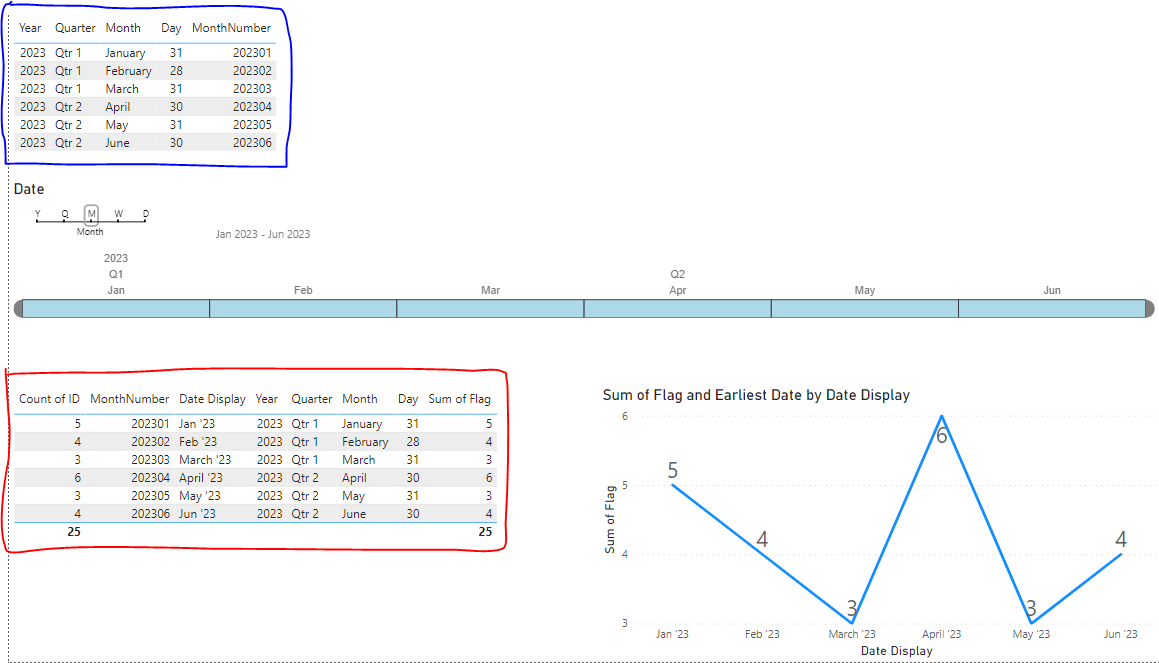
Task: Click the Q2 label above timeline
Action: coord(678,274)
